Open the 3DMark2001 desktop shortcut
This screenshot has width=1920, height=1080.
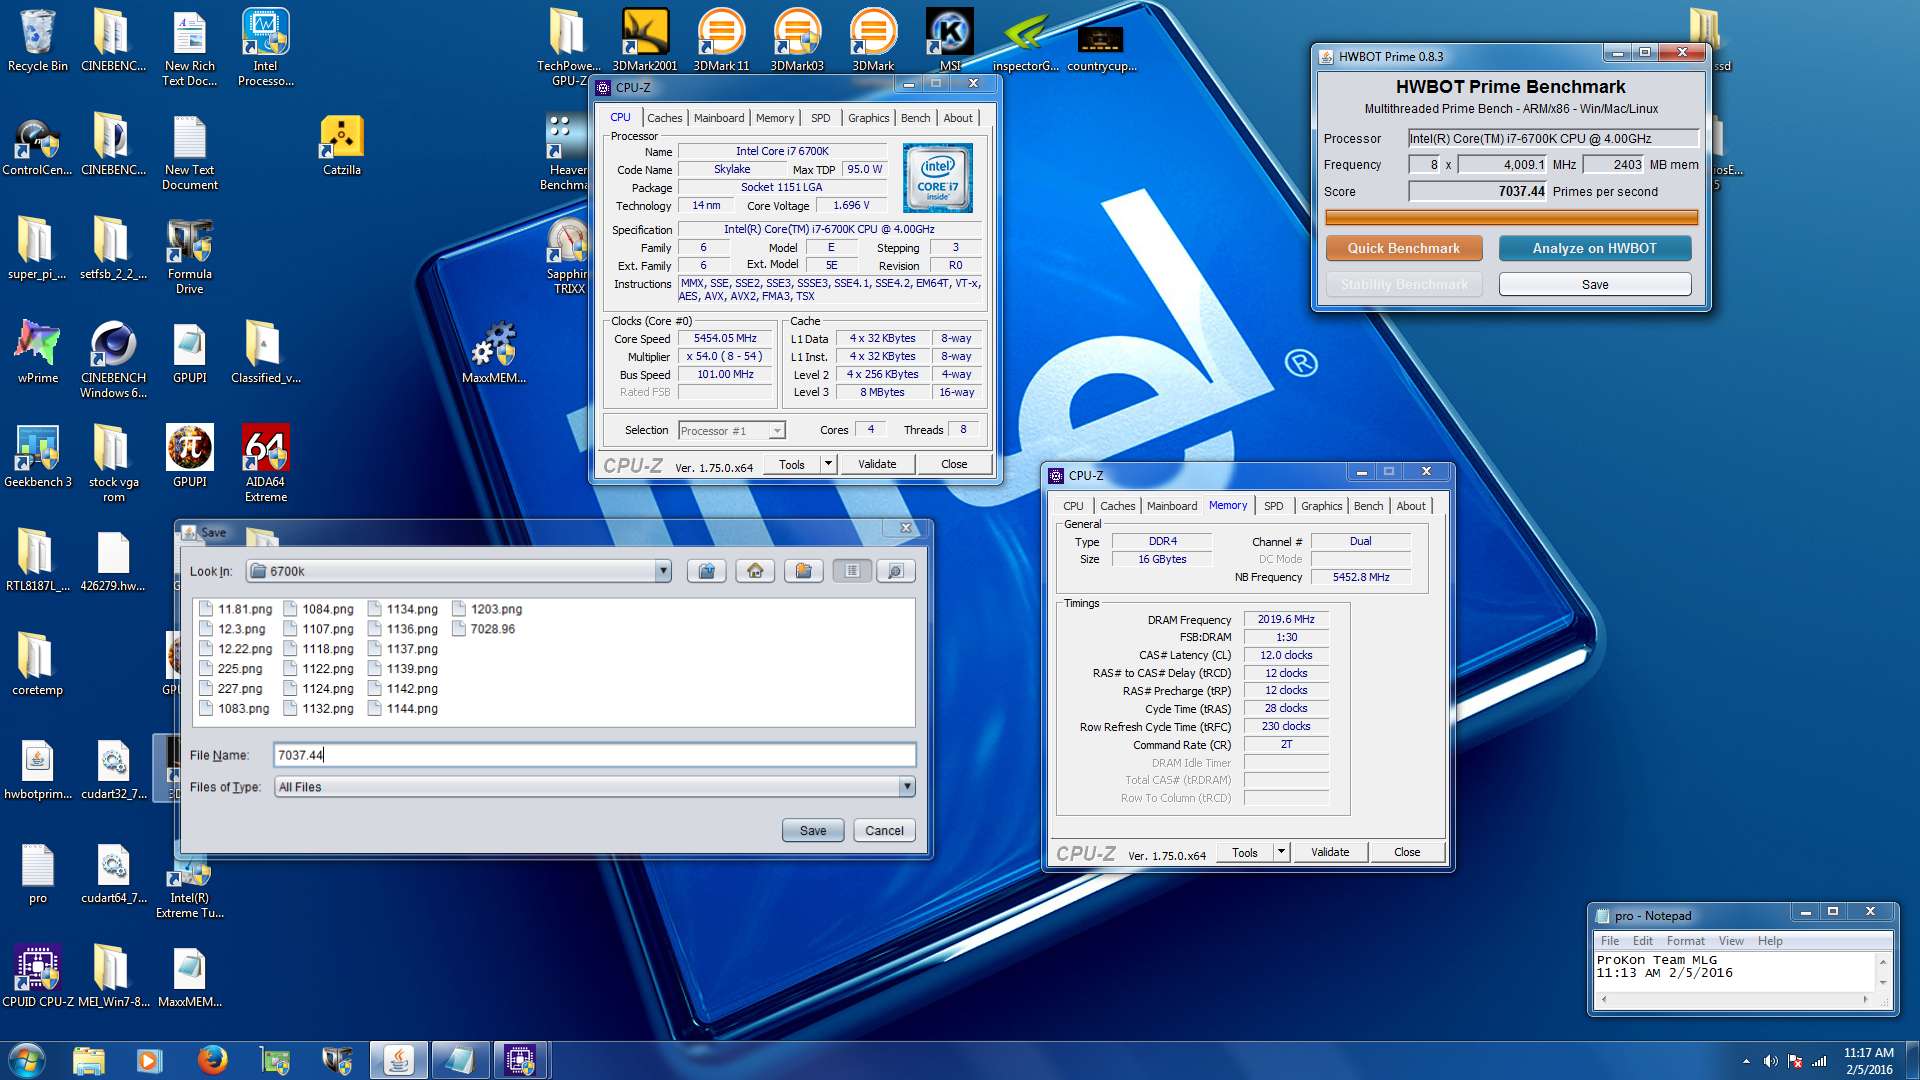[645, 40]
